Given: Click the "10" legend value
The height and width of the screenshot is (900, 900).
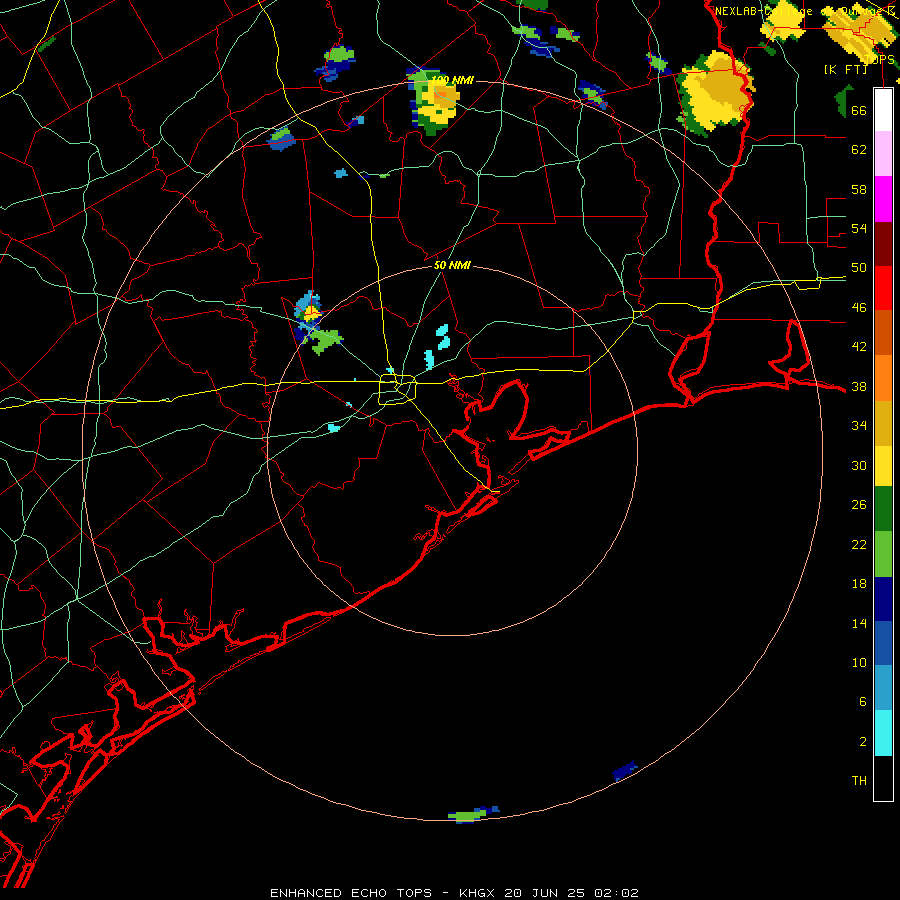Looking at the screenshot, I should pyautogui.click(x=859, y=663).
